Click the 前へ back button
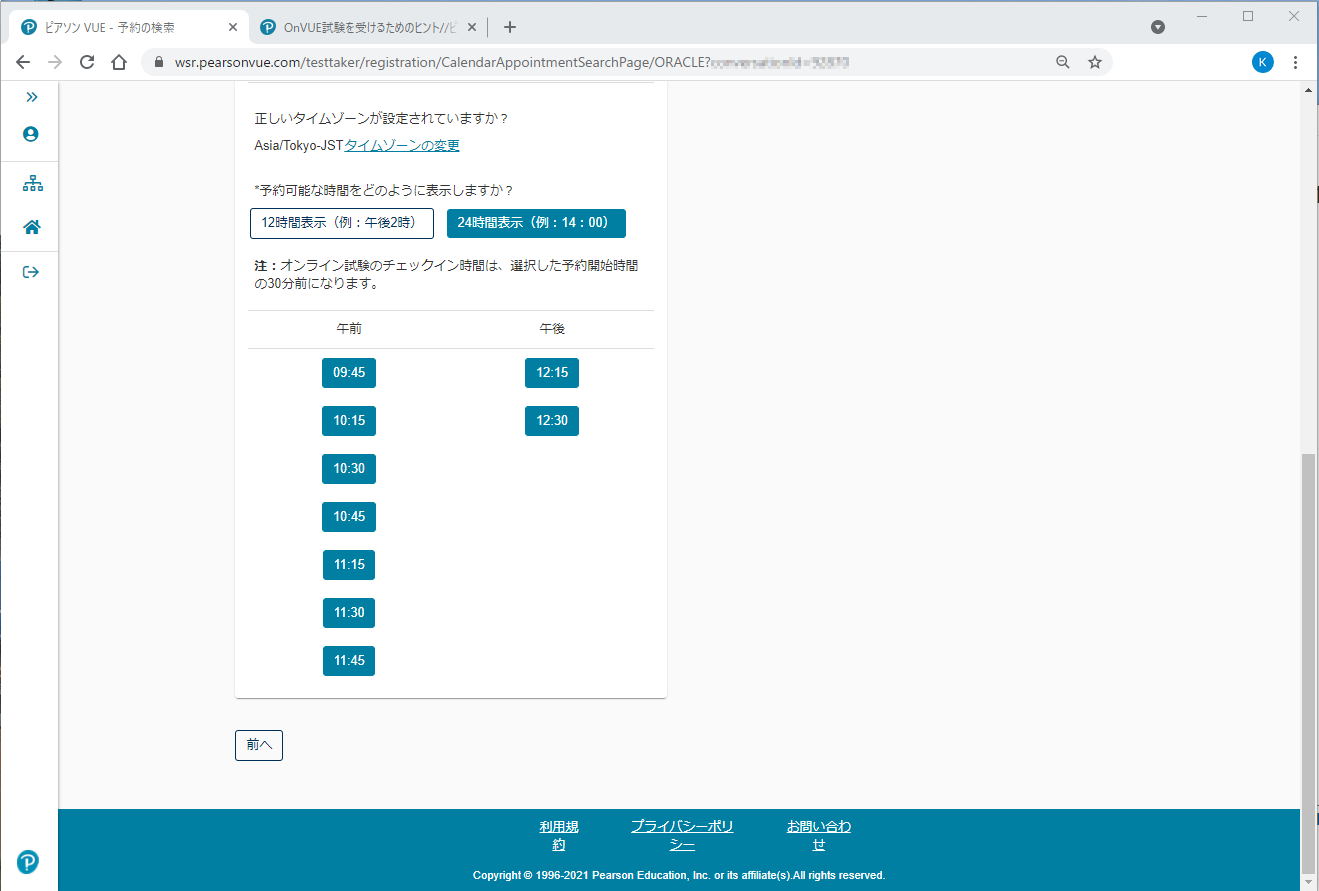This screenshot has height=891, width=1319. click(x=259, y=745)
